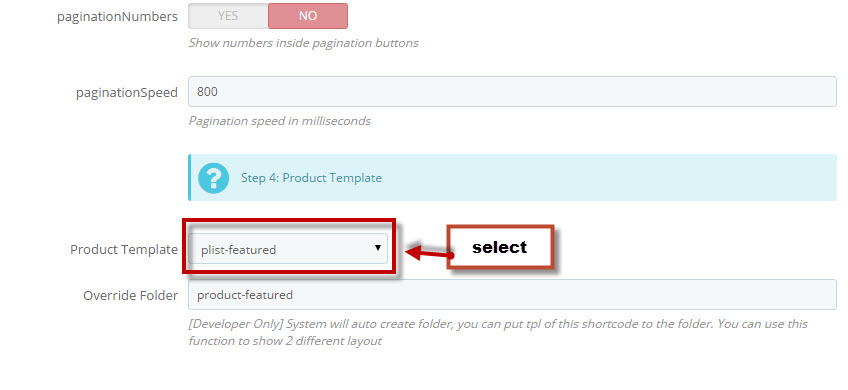The image size is (848, 390).
Task: Click the 'select' annotation callout box
Action: [500, 247]
